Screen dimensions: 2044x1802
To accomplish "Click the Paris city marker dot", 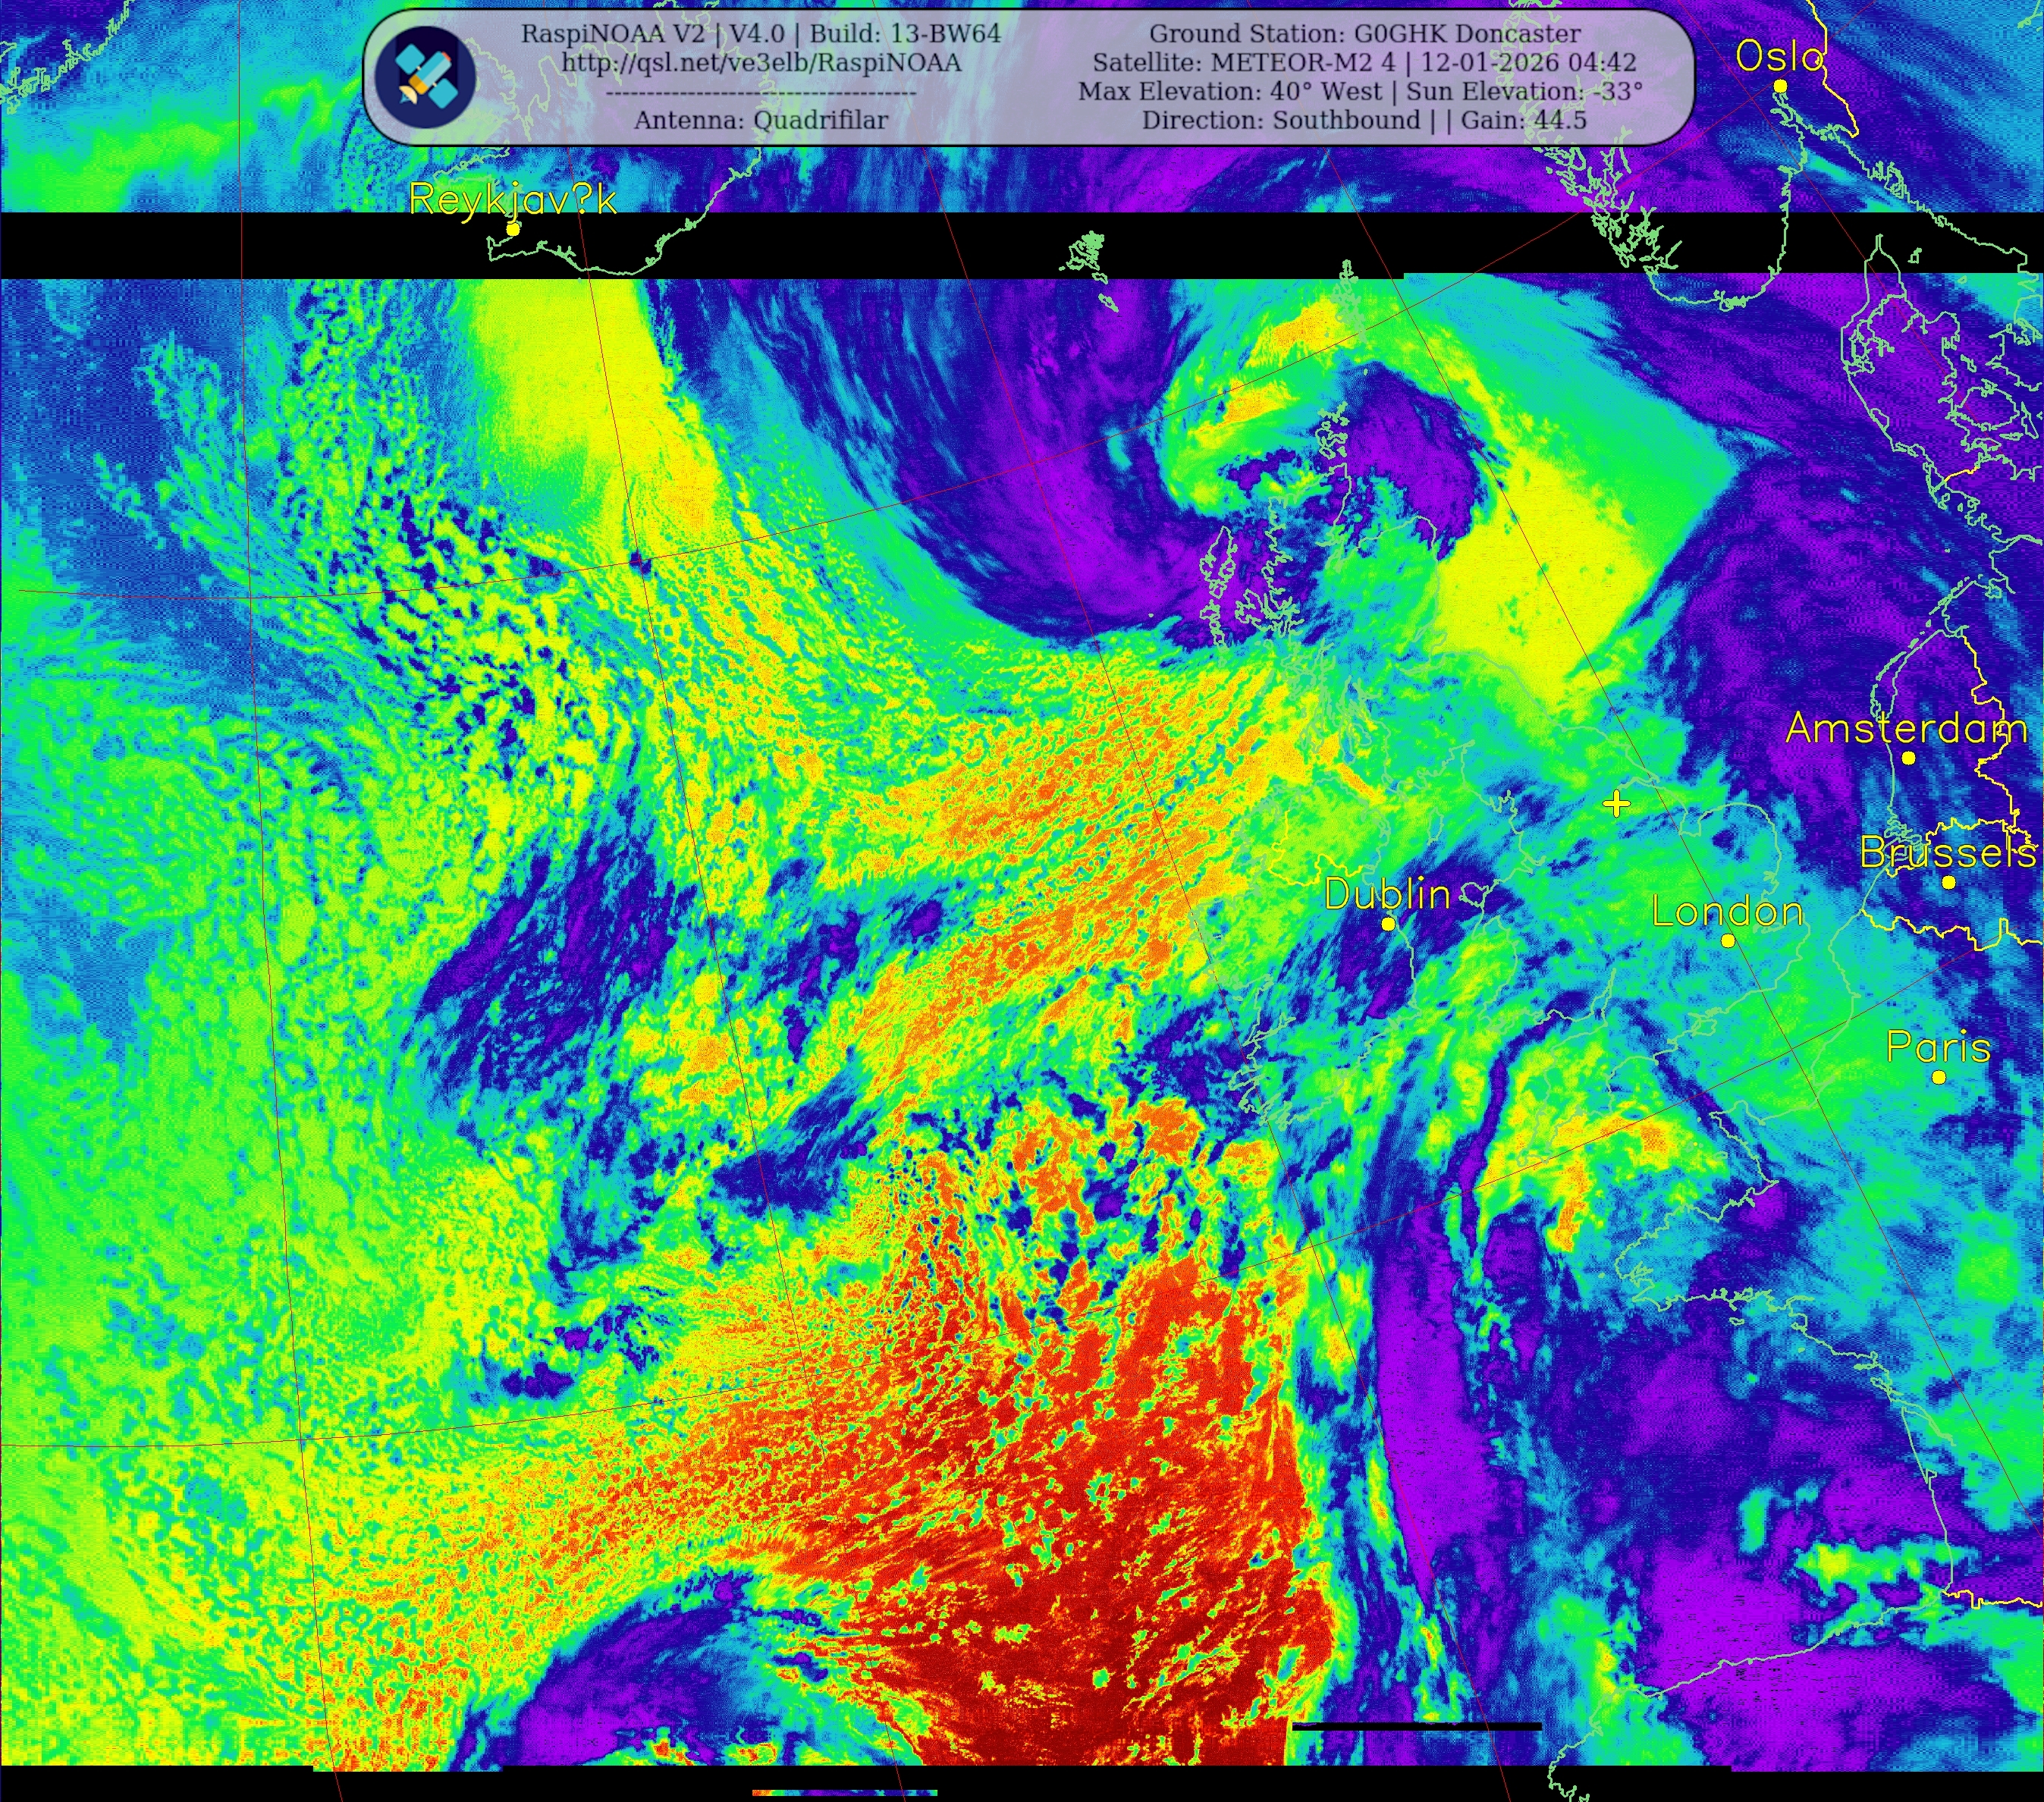I will (1939, 1077).
